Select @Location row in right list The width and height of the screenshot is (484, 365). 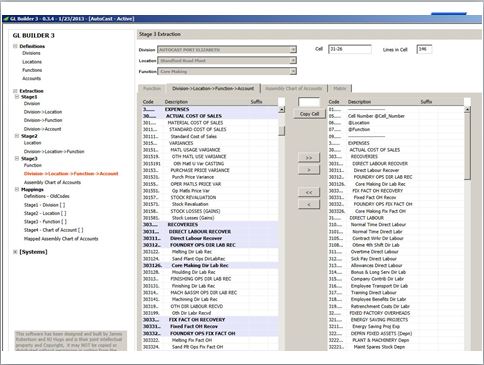point(396,123)
